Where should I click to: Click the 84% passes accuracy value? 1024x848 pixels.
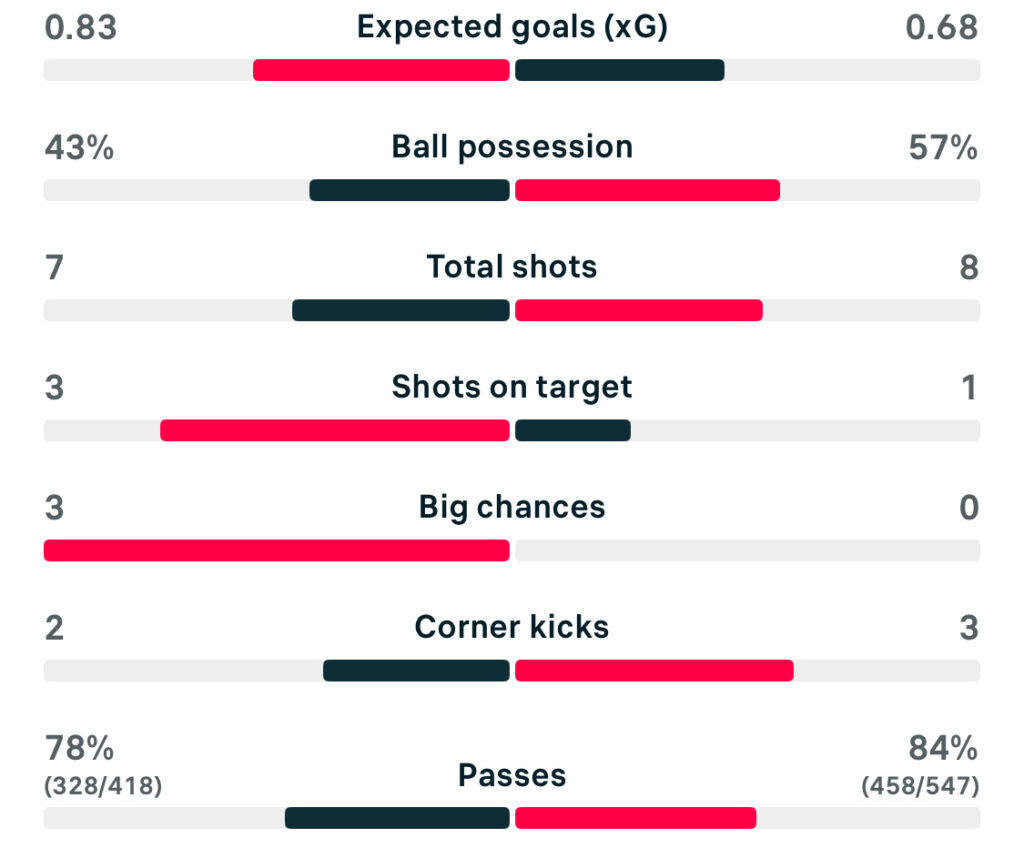[x=942, y=748]
